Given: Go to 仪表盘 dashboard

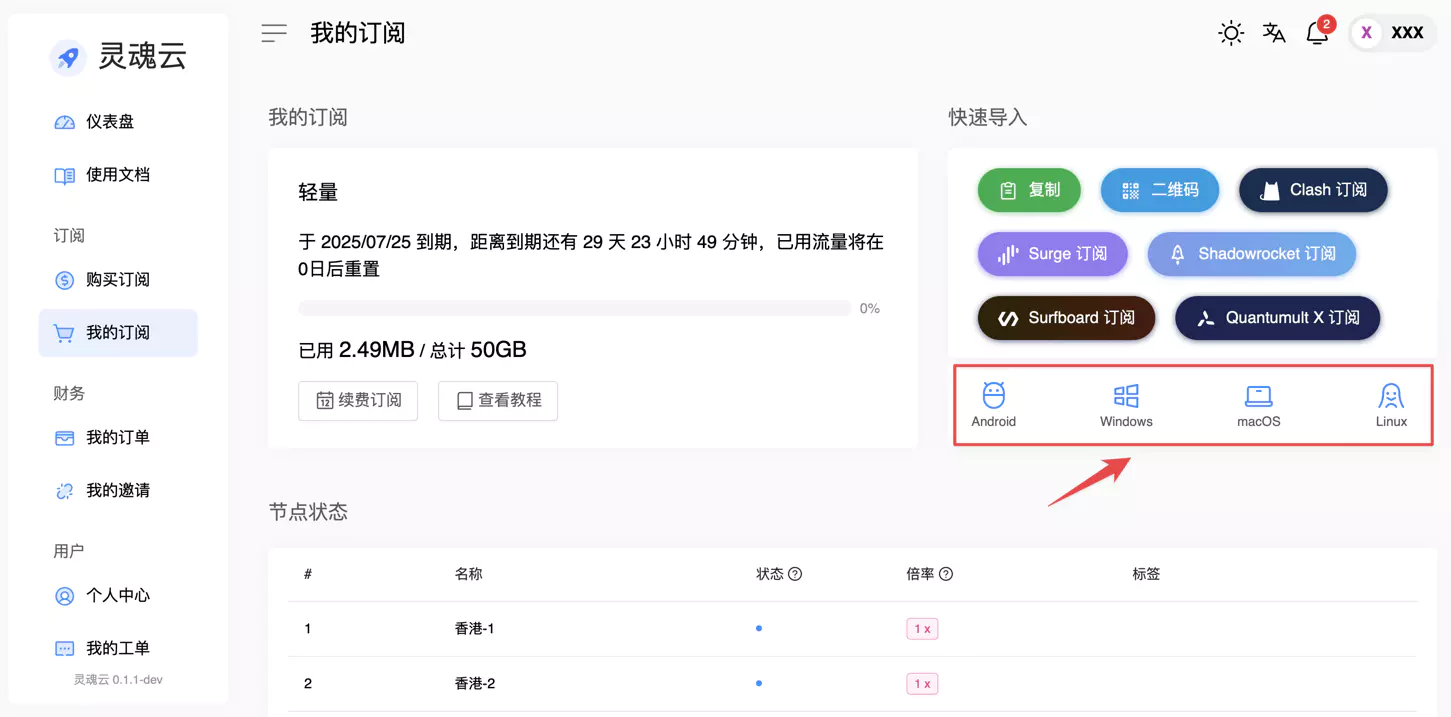Looking at the screenshot, I should pyautogui.click(x=118, y=122).
